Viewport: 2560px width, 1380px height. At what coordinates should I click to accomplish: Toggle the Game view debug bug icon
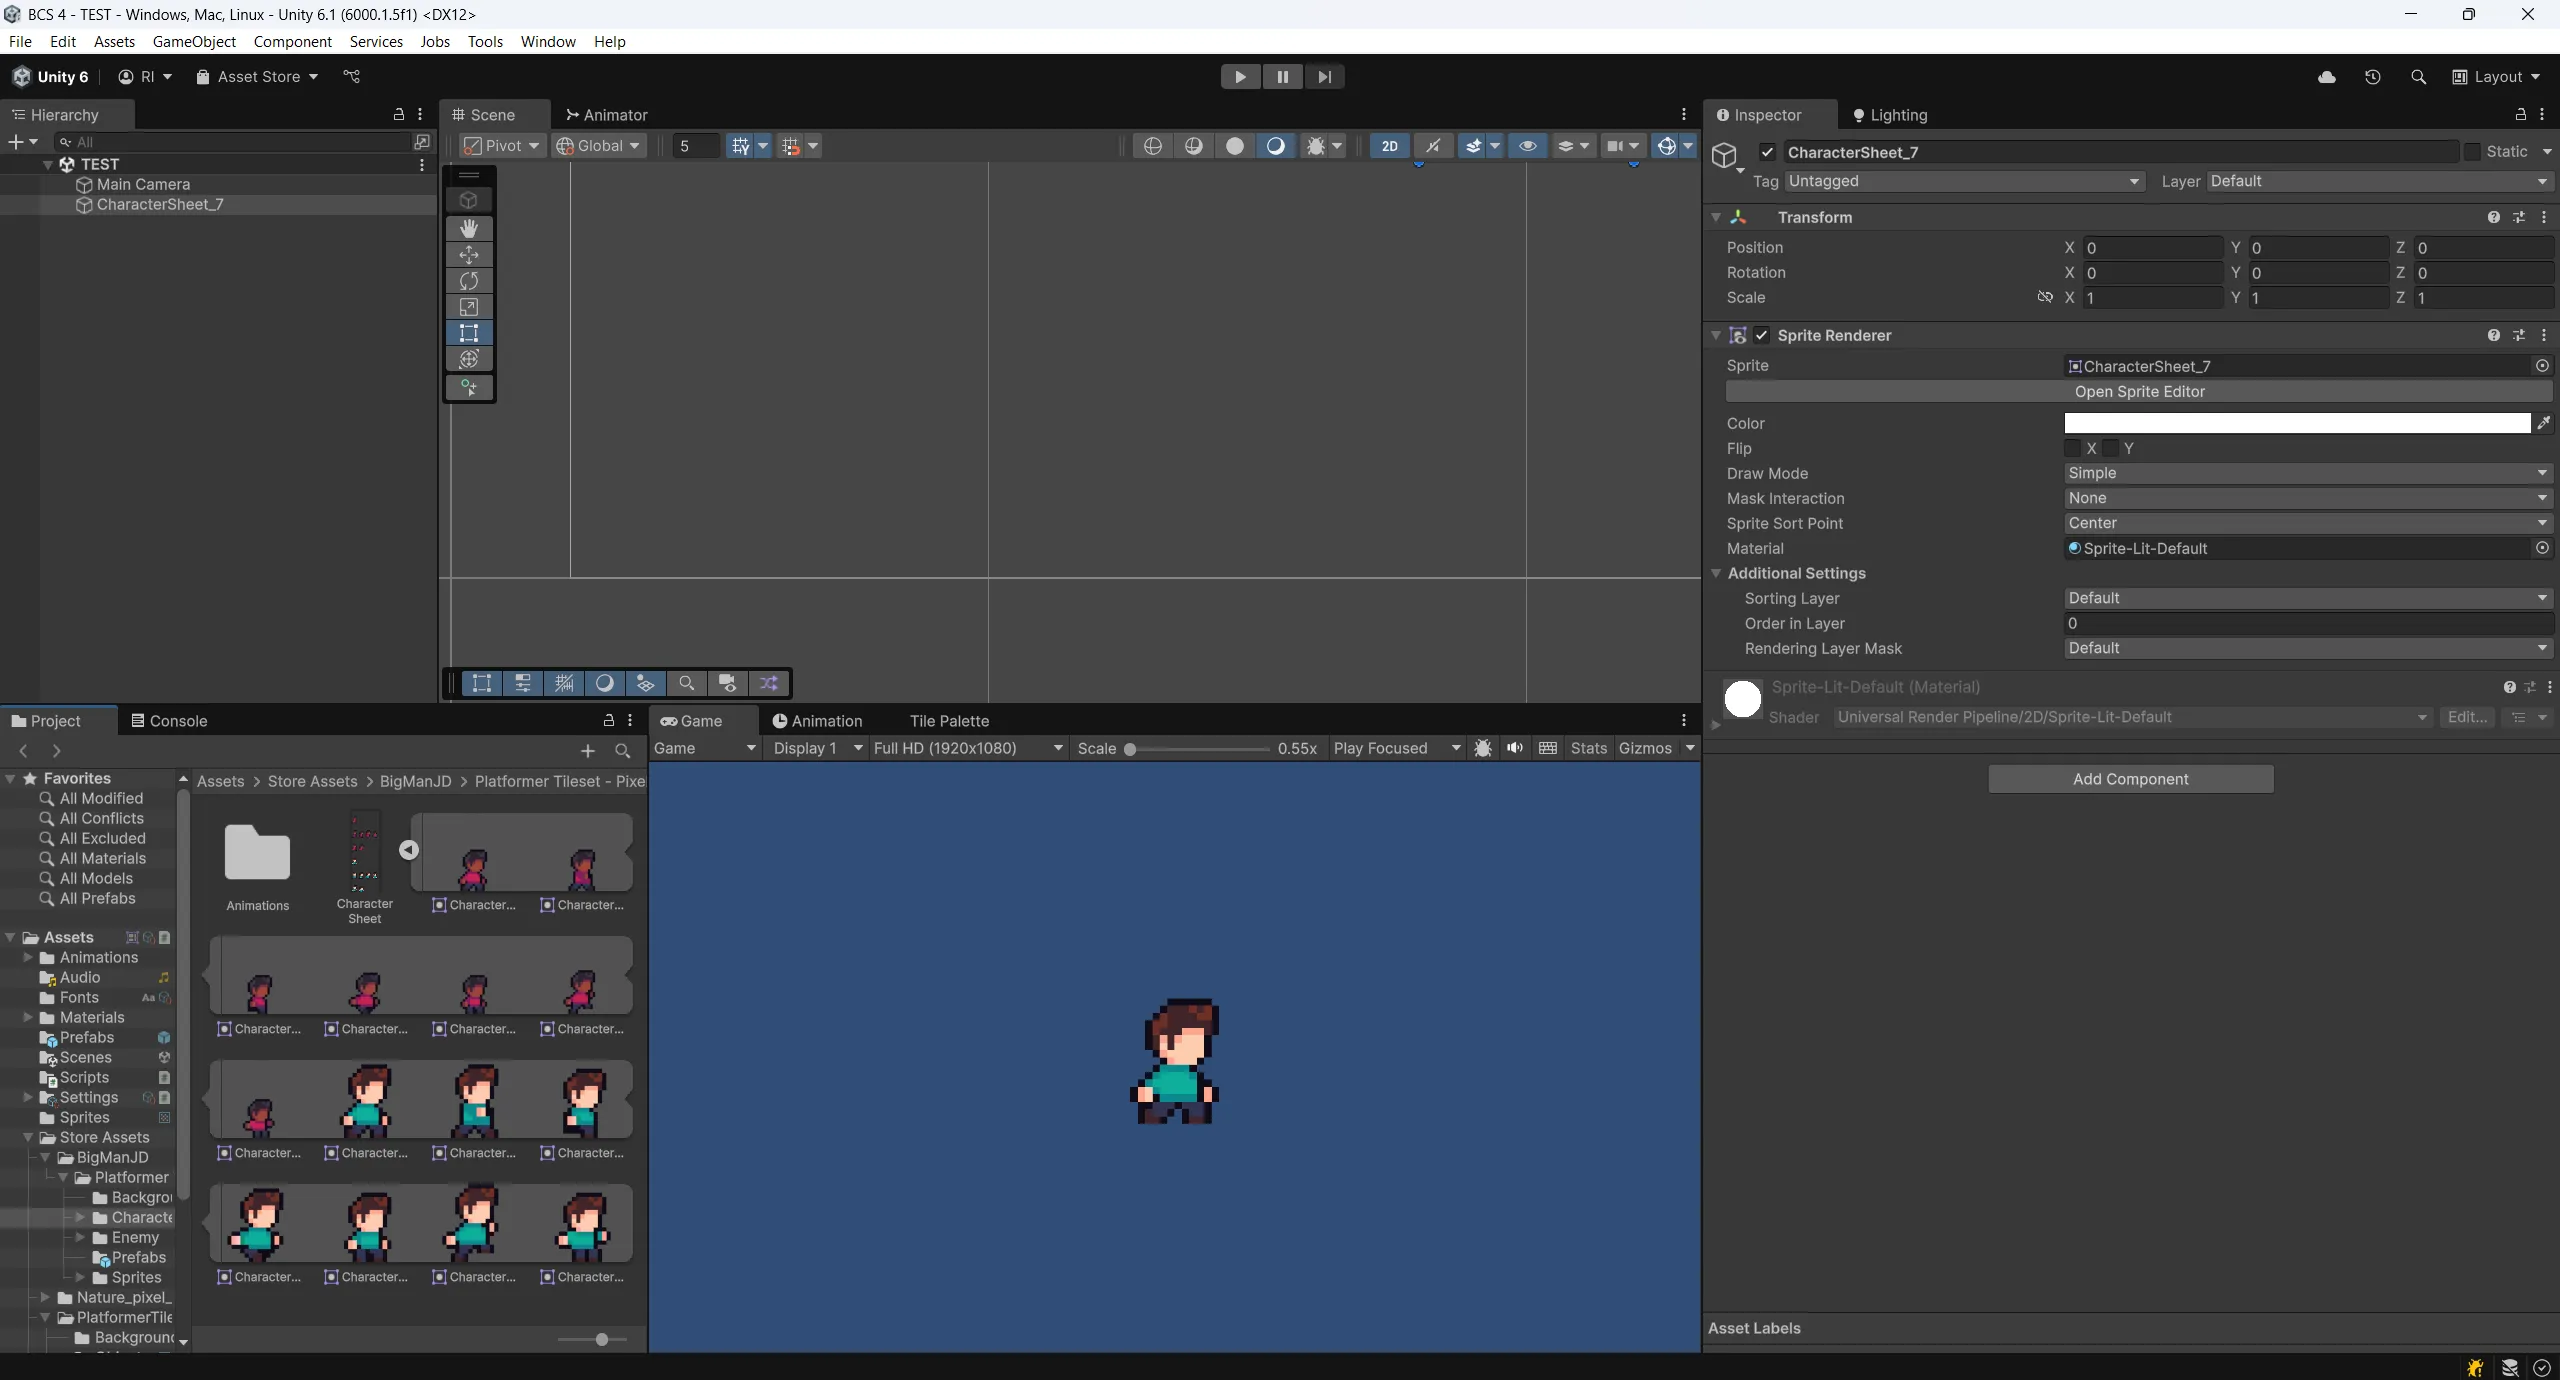click(1483, 748)
